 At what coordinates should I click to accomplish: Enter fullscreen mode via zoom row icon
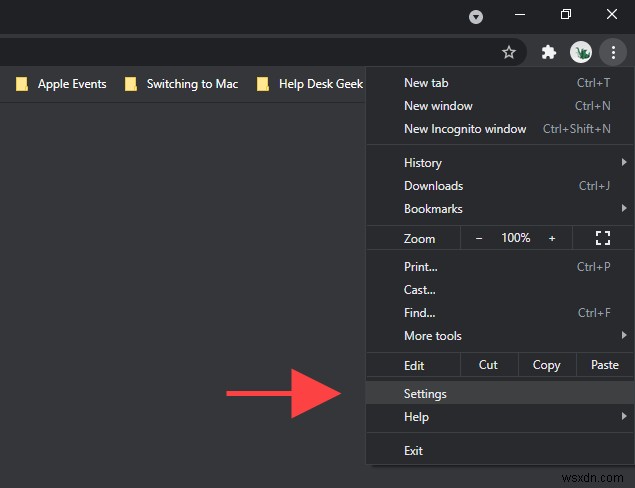[603, 238]
